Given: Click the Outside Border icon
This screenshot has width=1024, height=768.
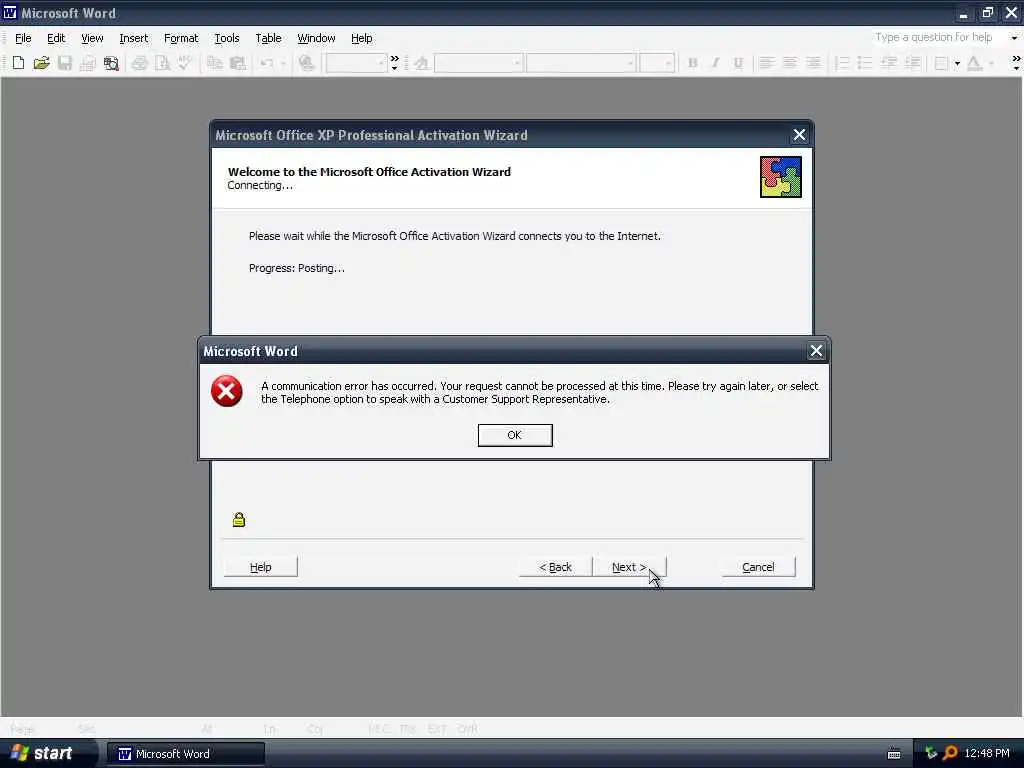Looking at the screenshot, I should [x=941, y=63].
